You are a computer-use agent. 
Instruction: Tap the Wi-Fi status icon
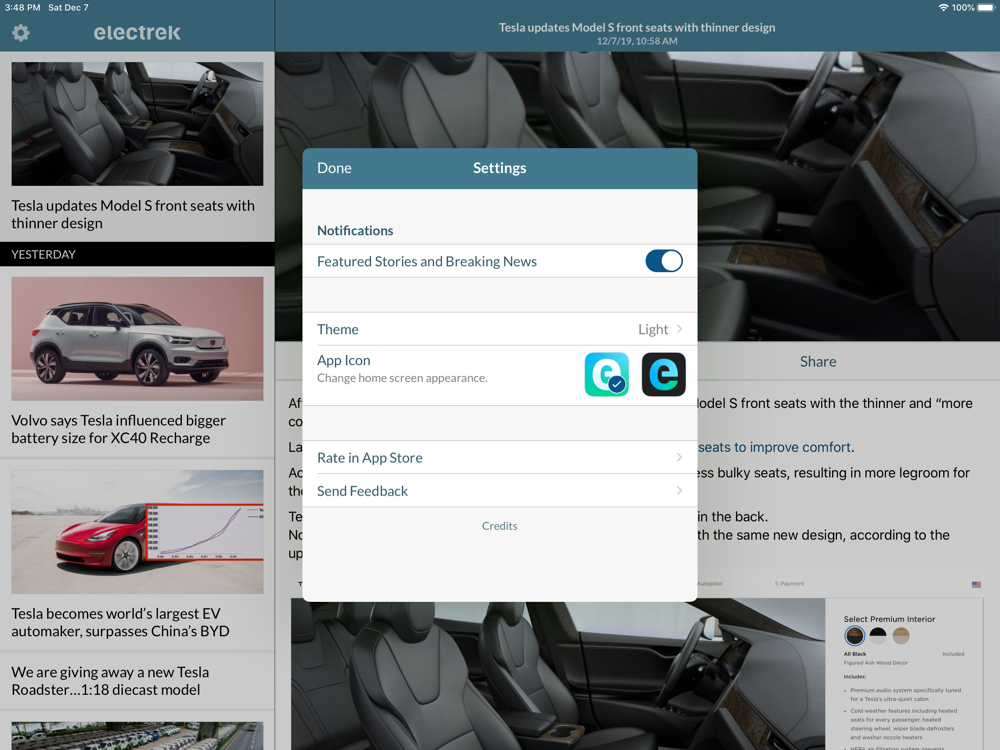pyautogui.click(x=943, y=8)
